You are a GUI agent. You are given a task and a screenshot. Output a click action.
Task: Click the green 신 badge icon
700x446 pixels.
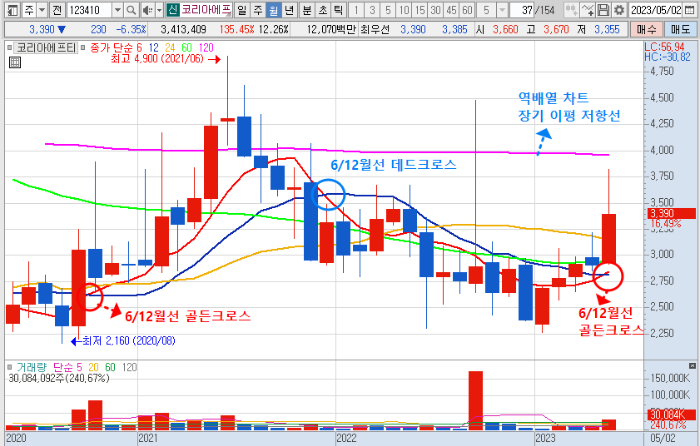click(172, 10)
